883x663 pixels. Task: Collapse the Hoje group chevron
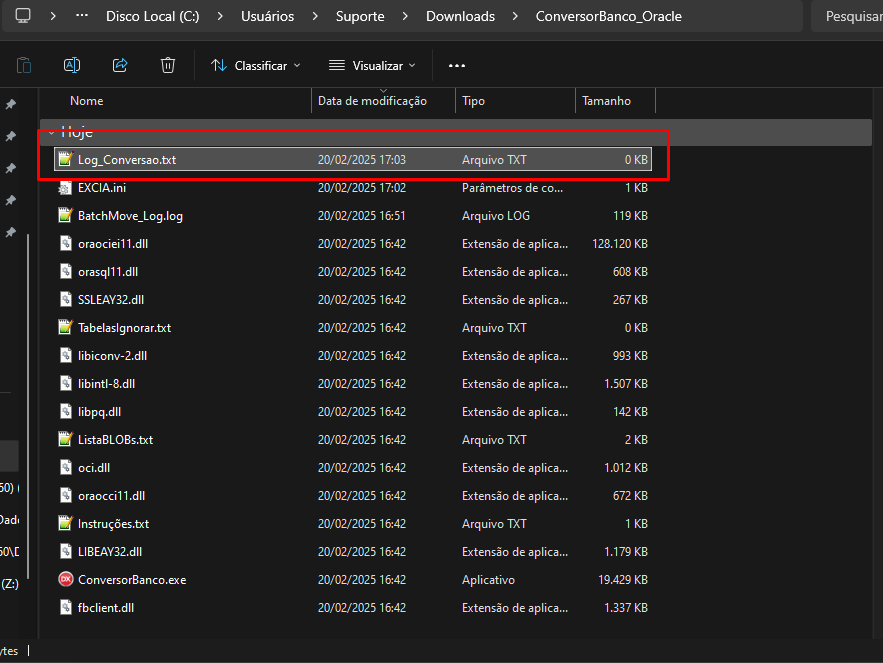pyautogui.click(x=51, y=132)
